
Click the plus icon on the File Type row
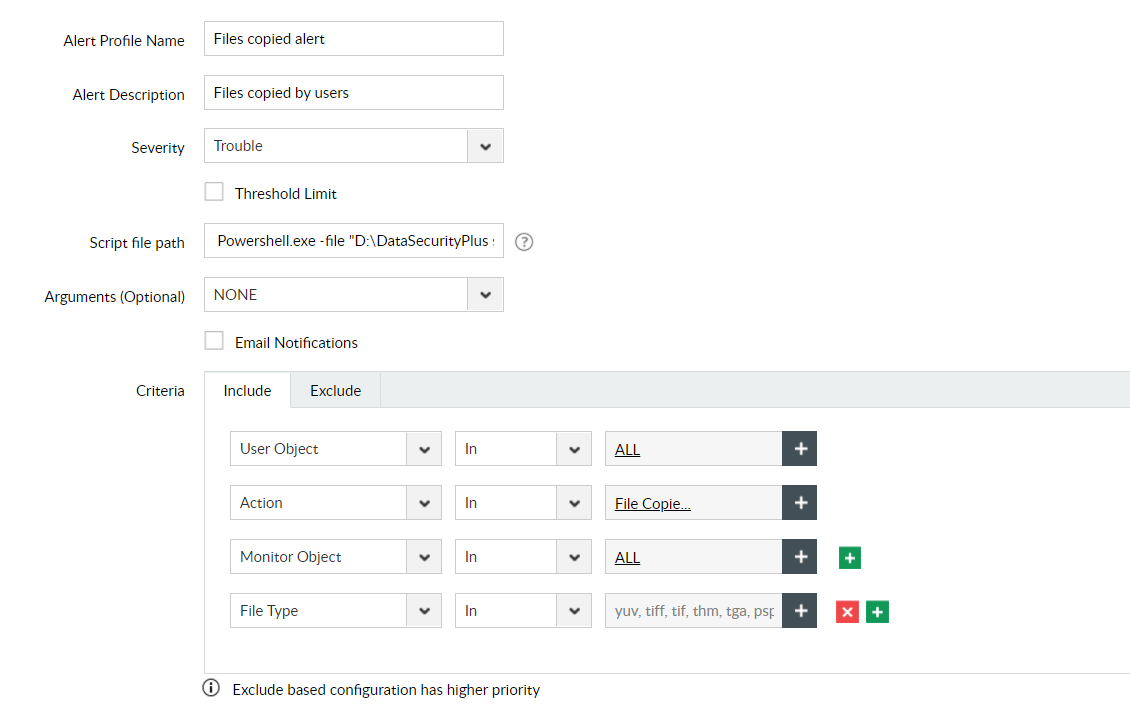[800, 610]
